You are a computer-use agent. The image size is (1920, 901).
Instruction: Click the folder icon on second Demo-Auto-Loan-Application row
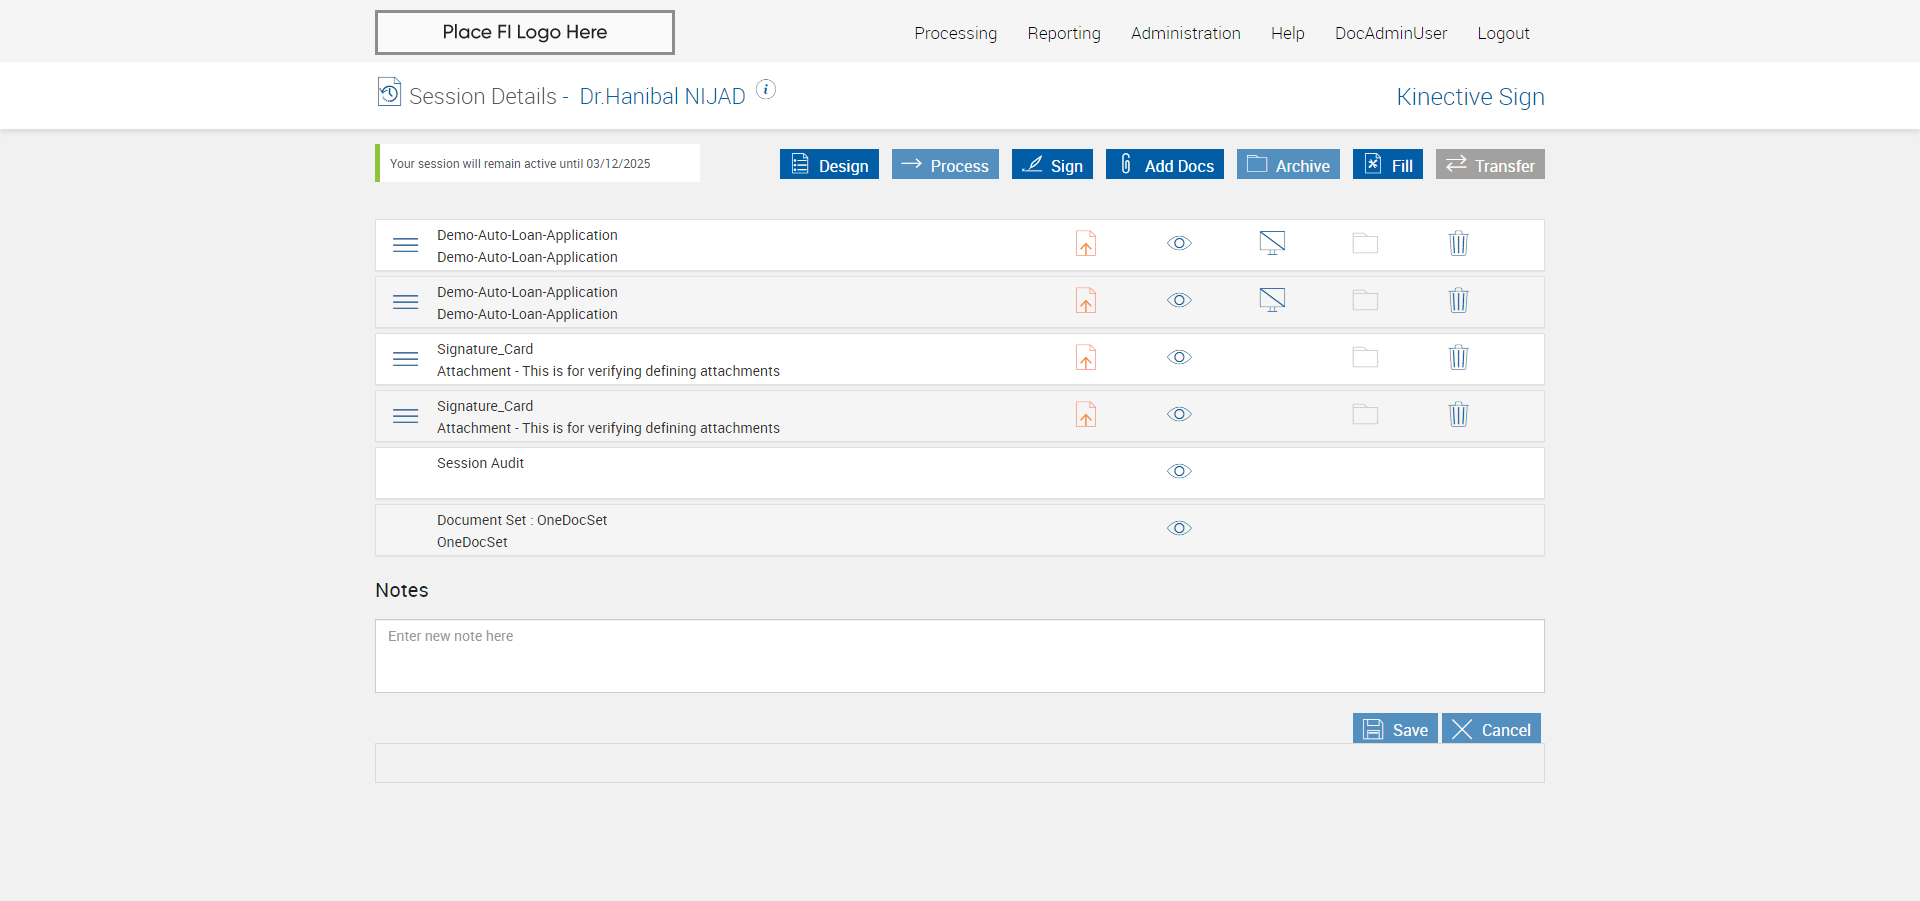pos(1365,301)
